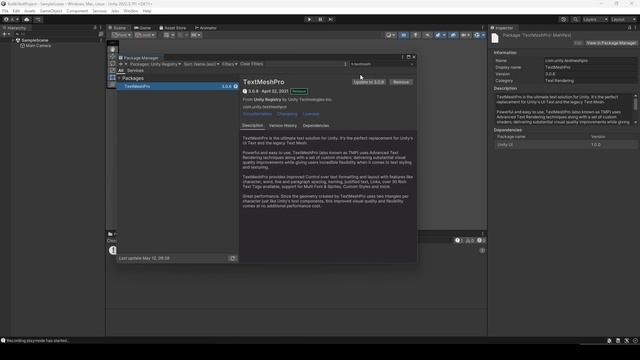The width and height of the screenshot is (640, 360).
Task: Open the Edit menu
Action: (x=16, y=11)
